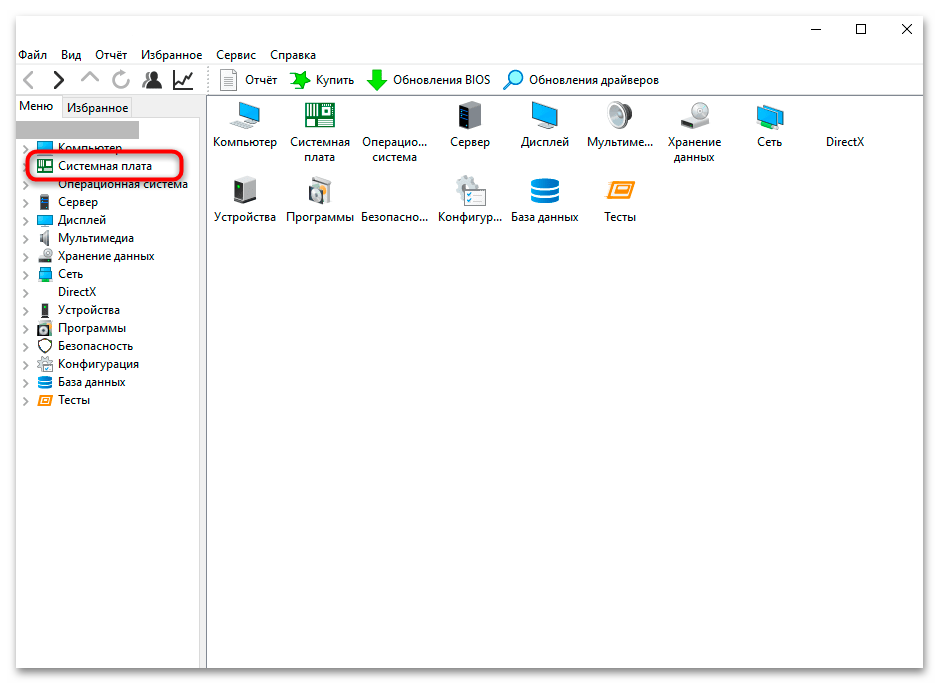939x684 pixels.
Task: Click the report graph toolbar icon
Action: [x=183, y=80]
